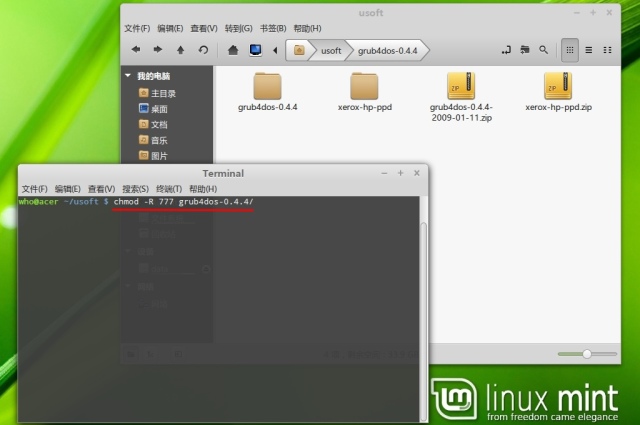Open the grub4dos-0.4.4 folder icon
The image size is (640, 425).
click(267, 87)
